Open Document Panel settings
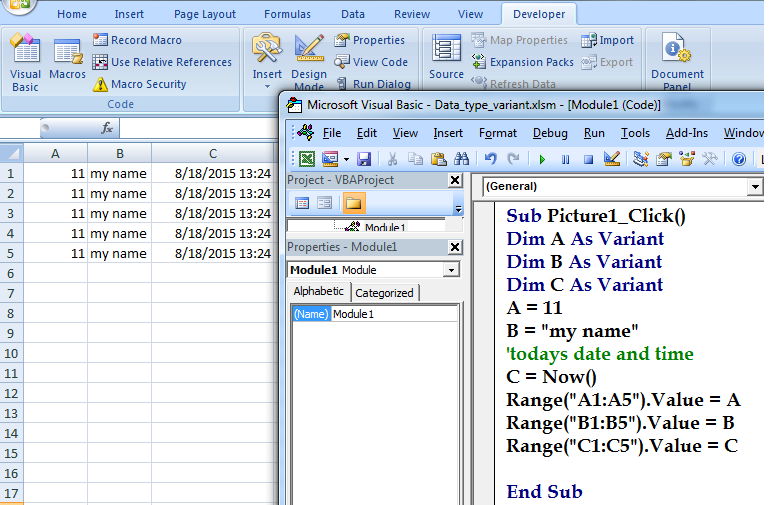Screen dimensions: 769x505 [x=677, y=61]
